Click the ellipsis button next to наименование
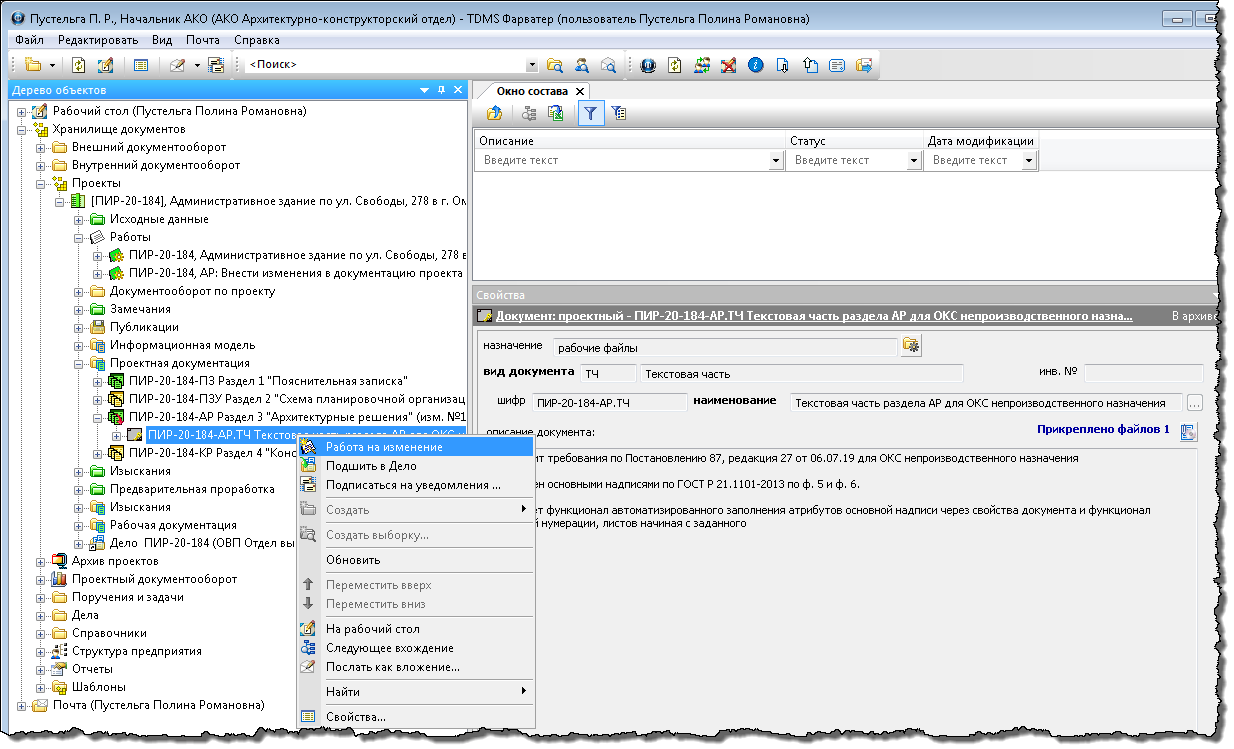 (1194, 403)
